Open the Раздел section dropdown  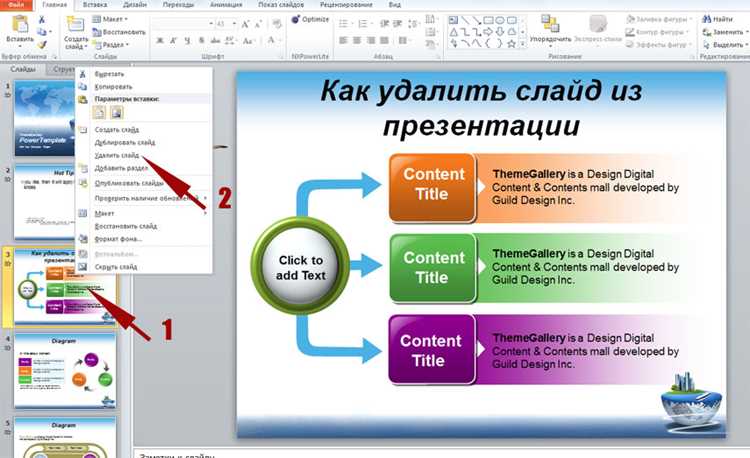pos(111,44)
